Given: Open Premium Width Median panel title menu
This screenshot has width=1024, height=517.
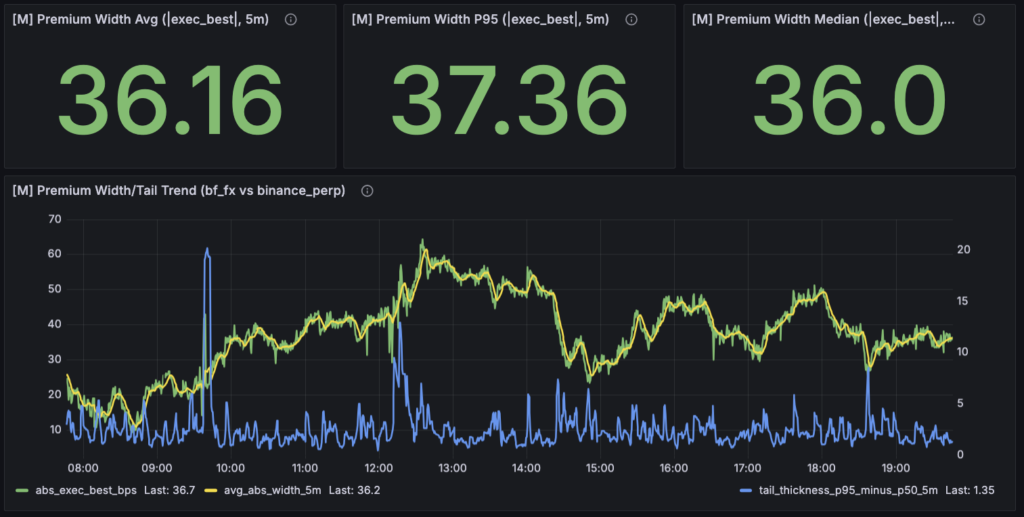Looking at the screenshot, I should tap(822, 20).
